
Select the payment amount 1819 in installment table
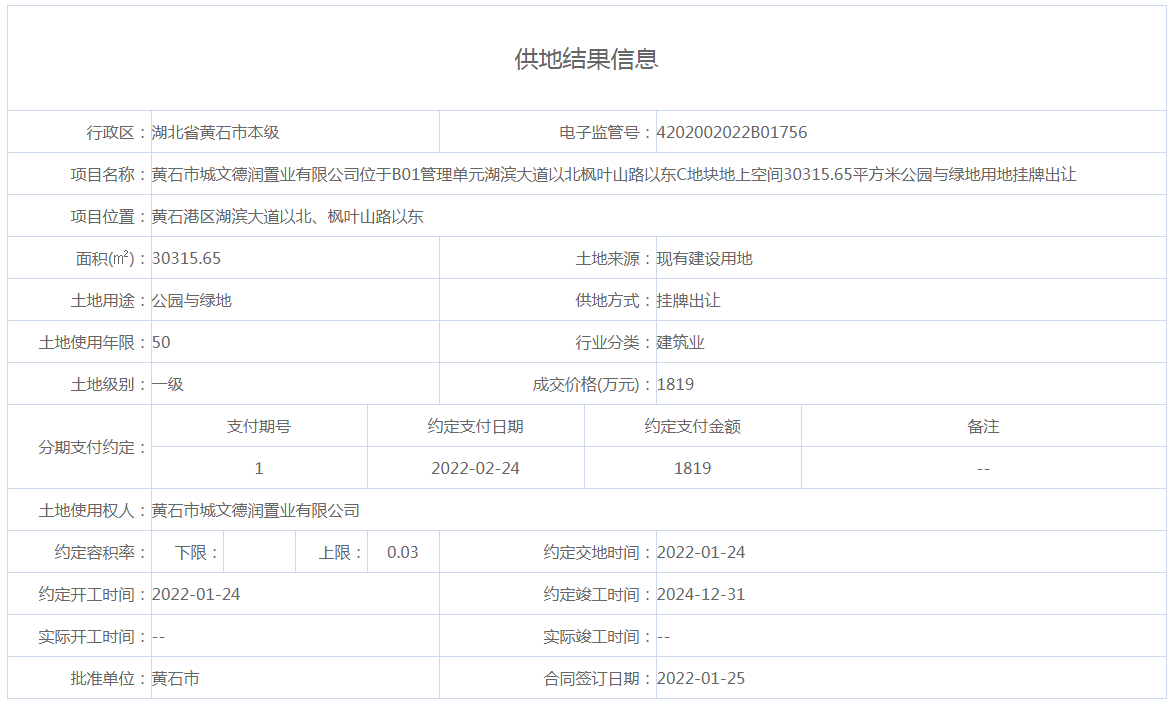tap(693, 468)
